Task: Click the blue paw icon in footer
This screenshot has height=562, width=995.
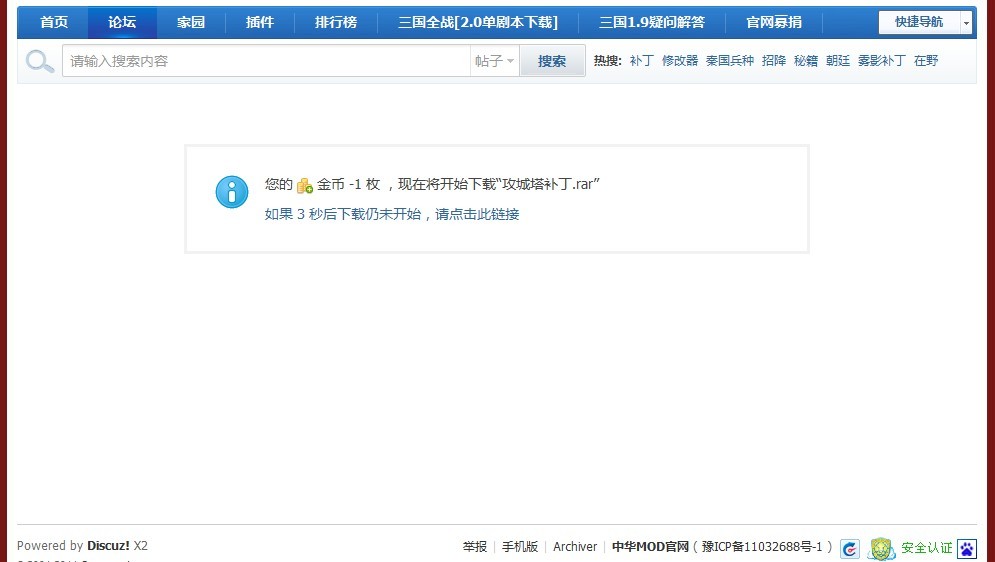Action: pos(966,548)
